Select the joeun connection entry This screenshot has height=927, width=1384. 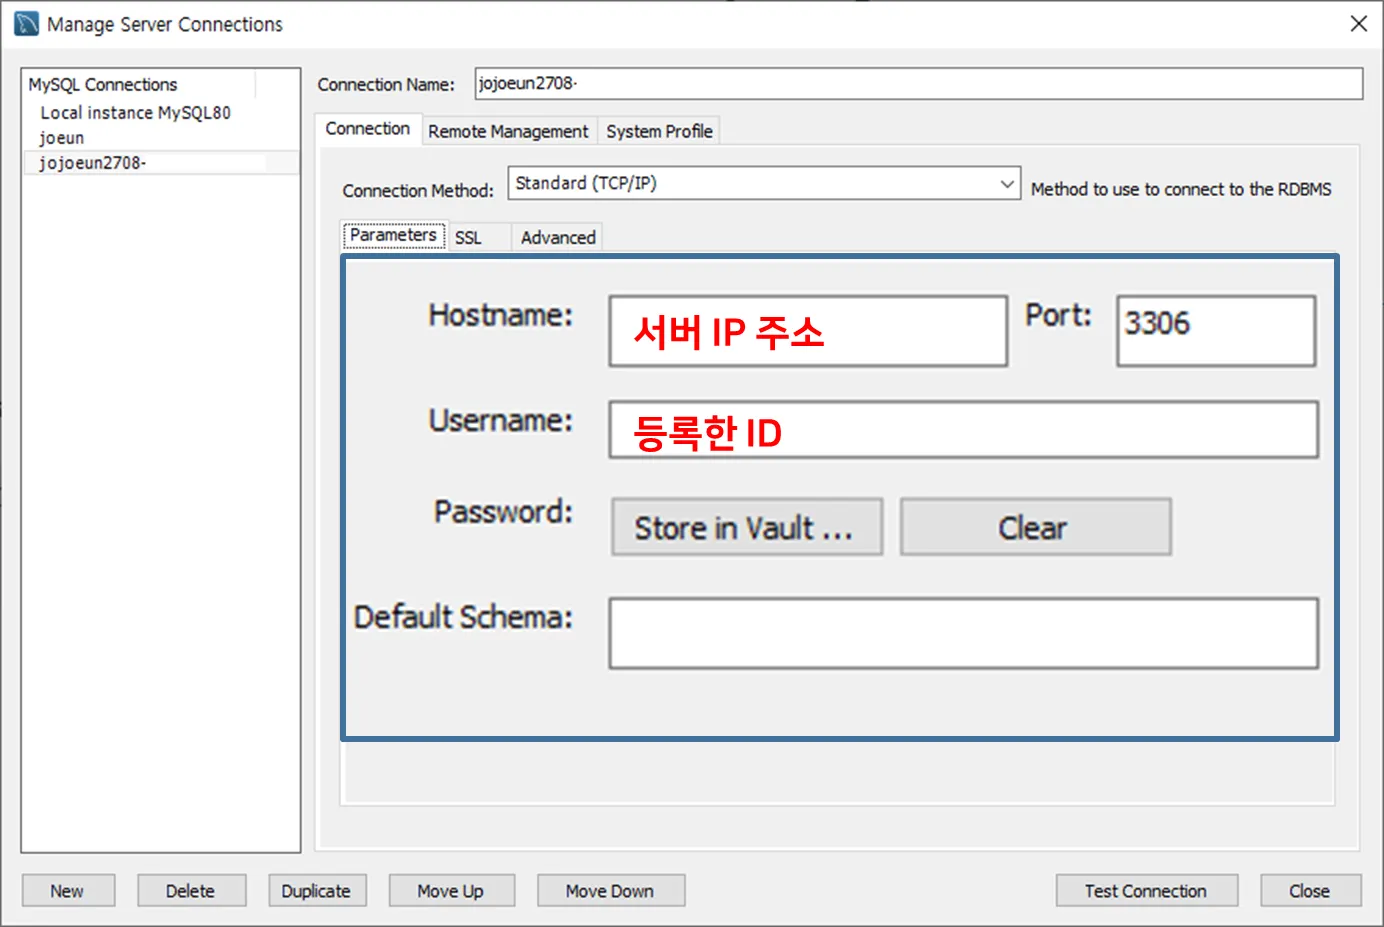[62, 138]
